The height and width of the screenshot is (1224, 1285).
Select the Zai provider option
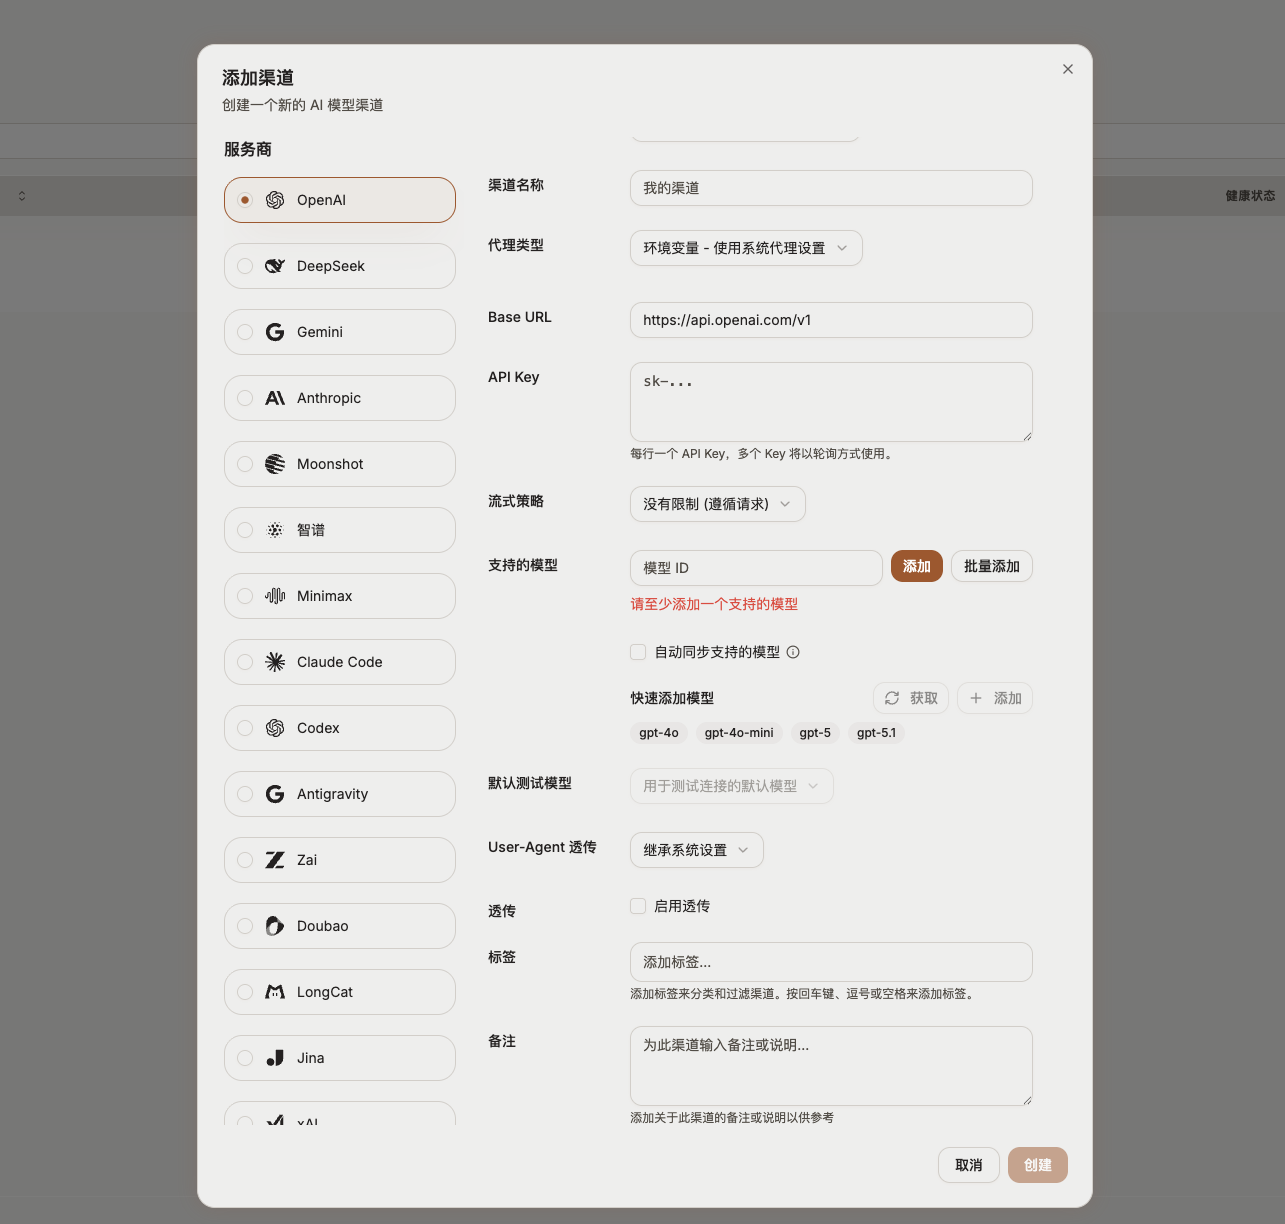coord(340,860)
